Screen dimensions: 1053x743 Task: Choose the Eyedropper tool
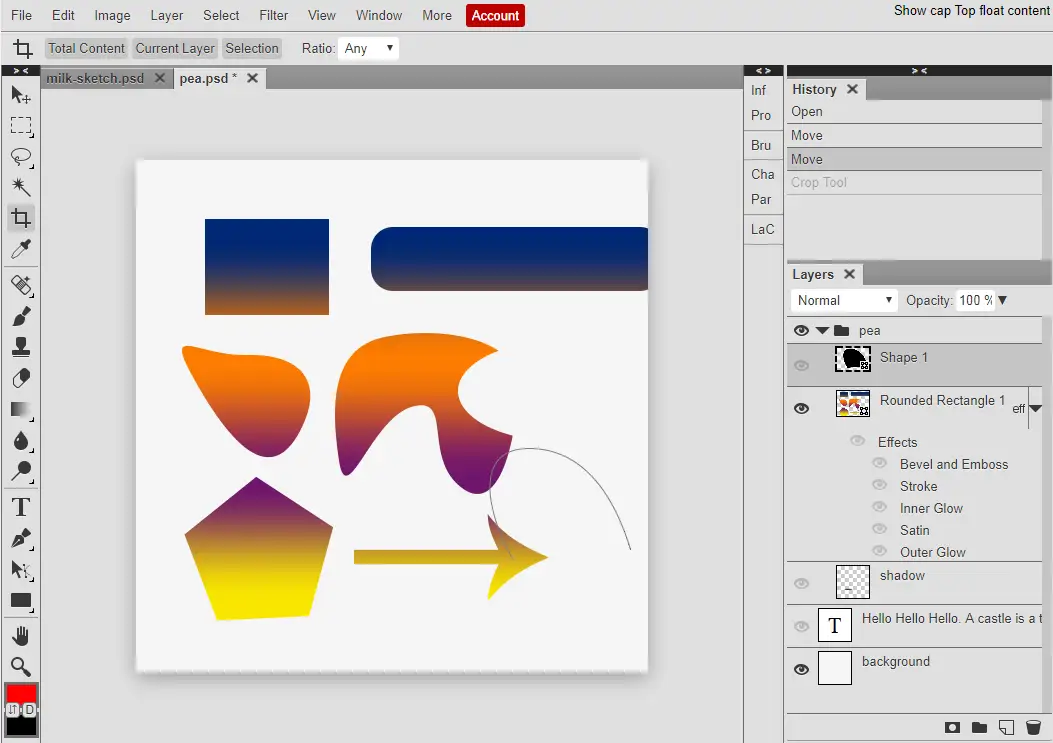[x=21, y=249]
